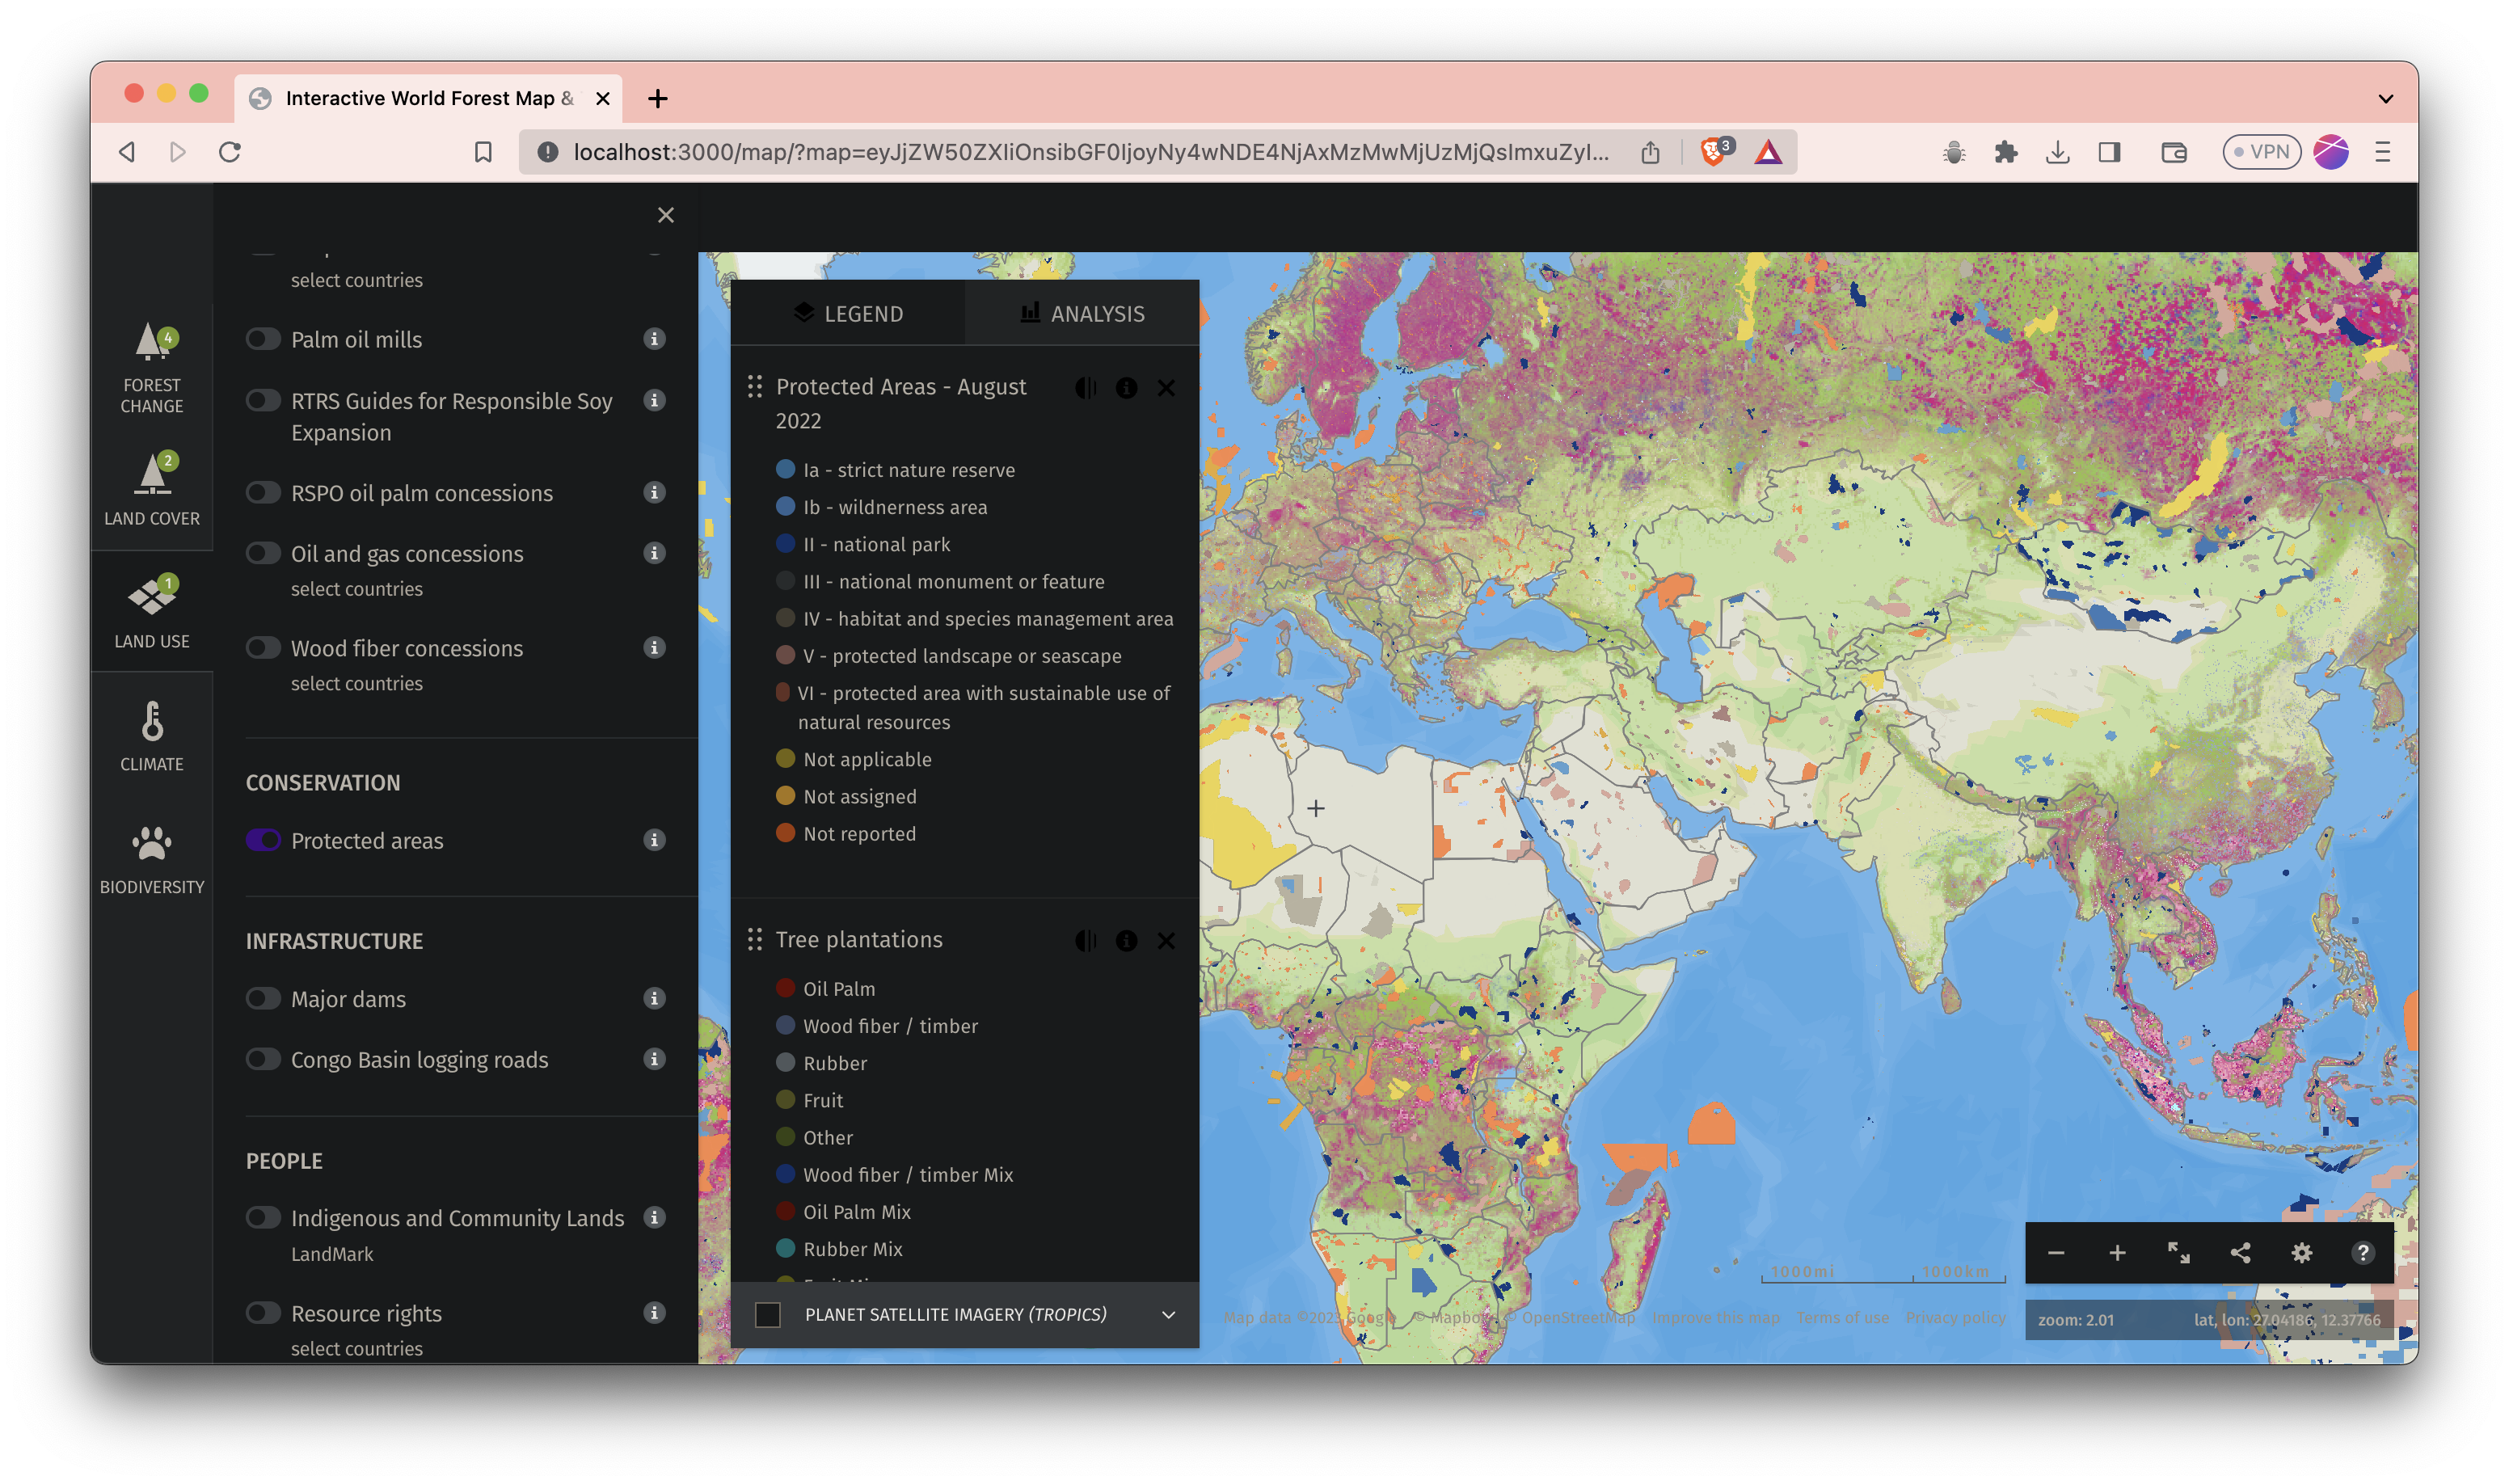The height and width of the screenshot is (1484, 2509).
Task: Click map help question mark icon
Action: (2362, 1253)
